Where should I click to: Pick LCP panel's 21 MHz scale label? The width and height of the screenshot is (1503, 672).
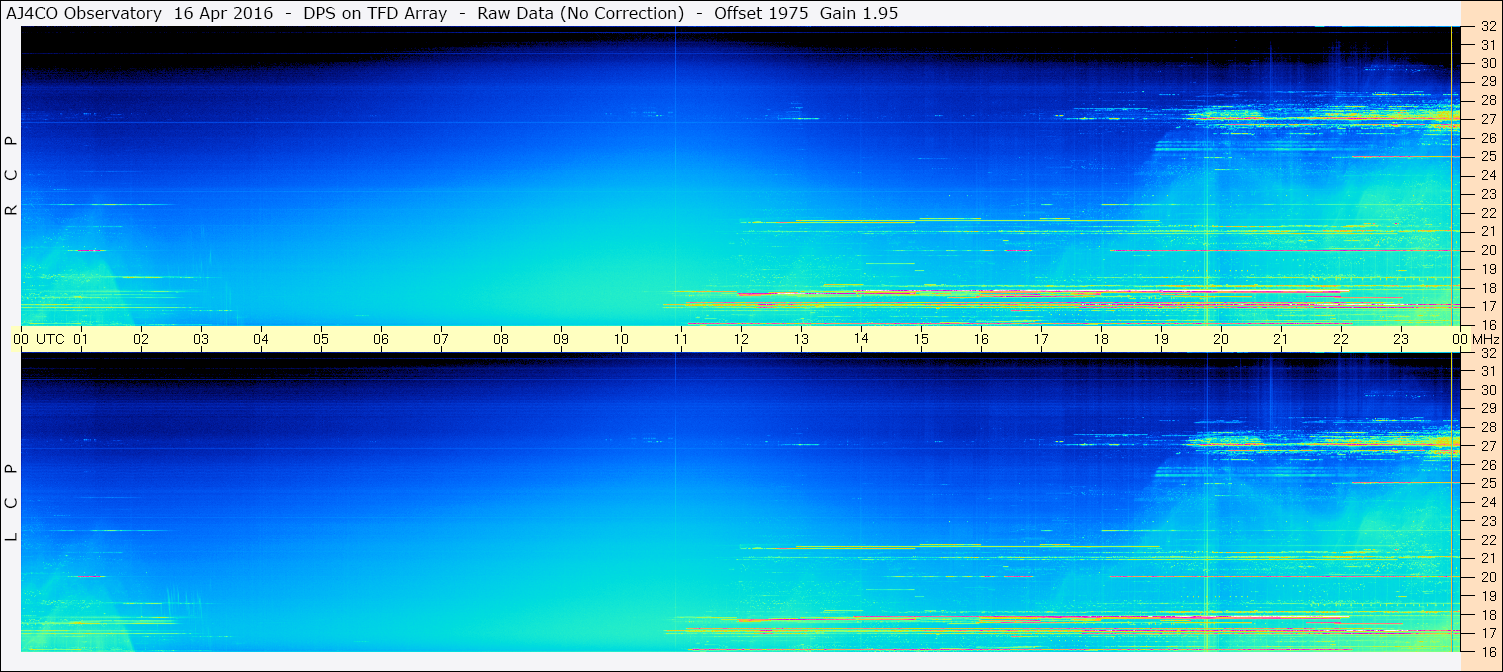[x=1488, y=558]
